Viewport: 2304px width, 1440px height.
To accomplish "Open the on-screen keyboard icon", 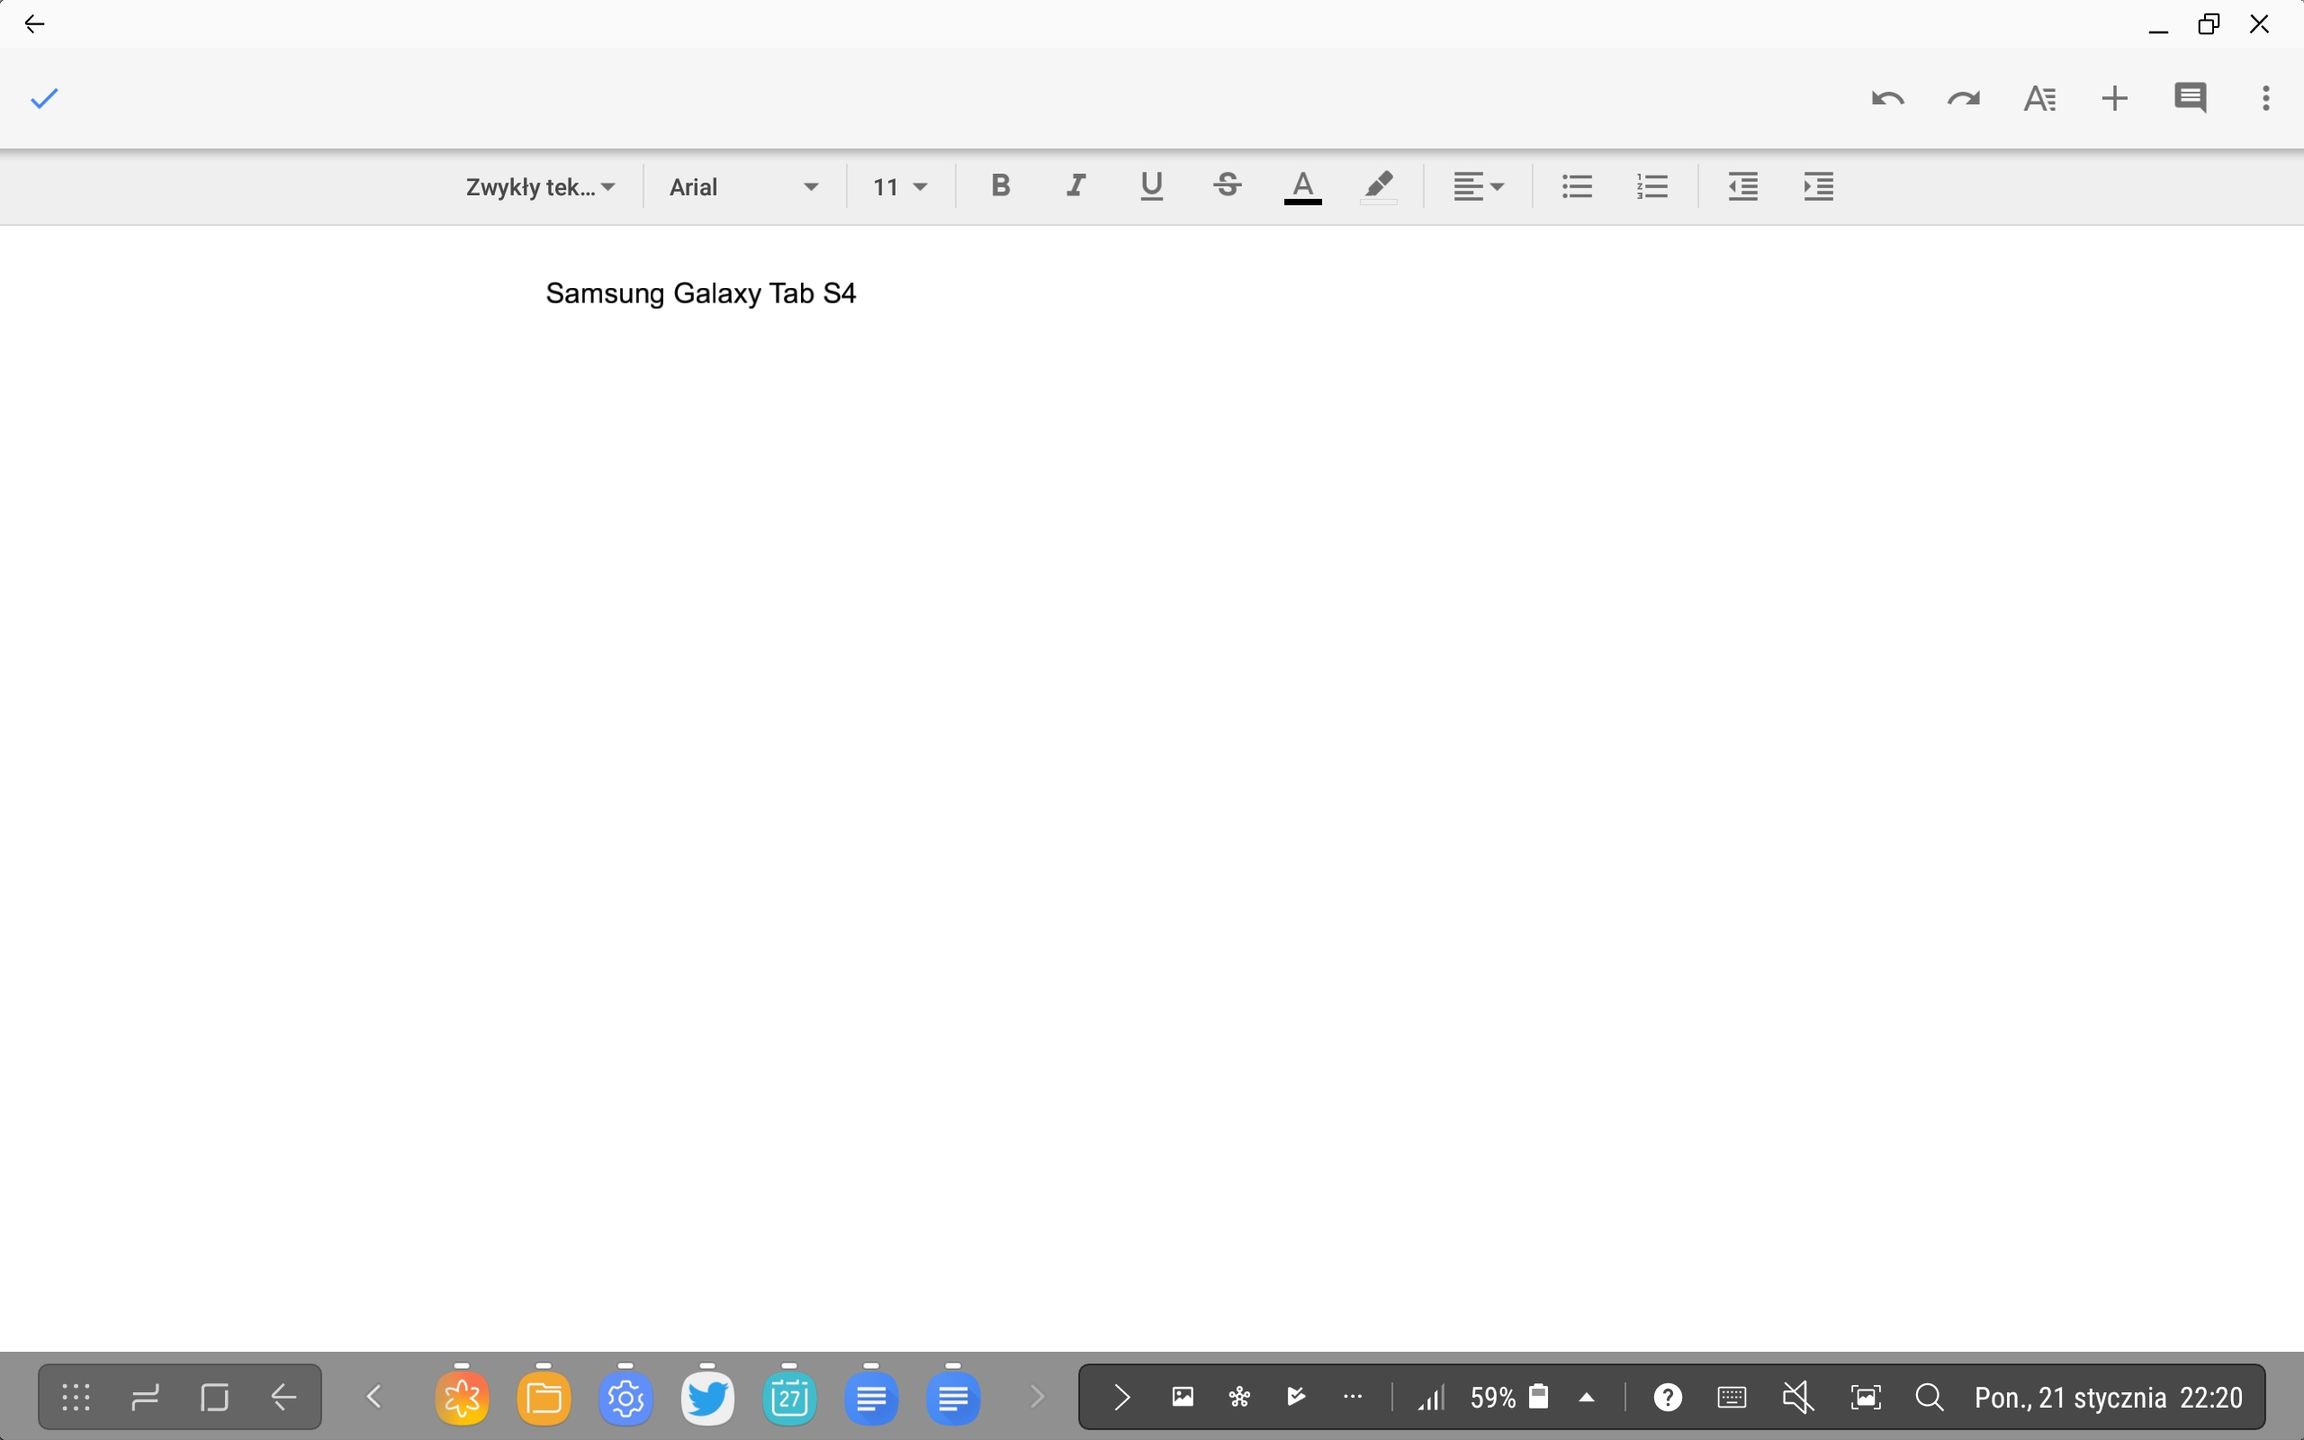I will (1732, 1397).
